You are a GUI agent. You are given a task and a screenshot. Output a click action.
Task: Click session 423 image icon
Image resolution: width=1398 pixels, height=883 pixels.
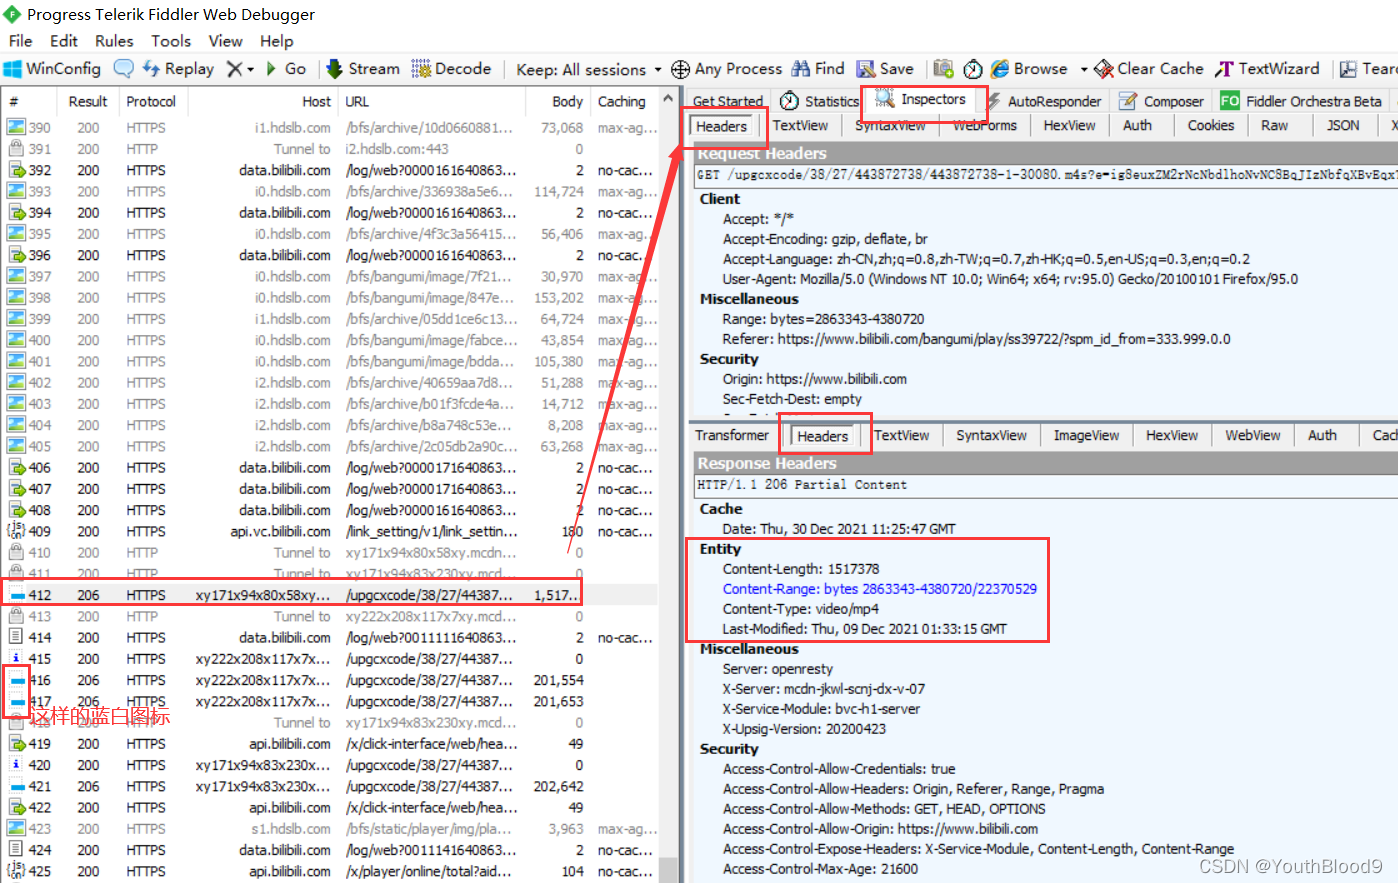coord(16,829)
